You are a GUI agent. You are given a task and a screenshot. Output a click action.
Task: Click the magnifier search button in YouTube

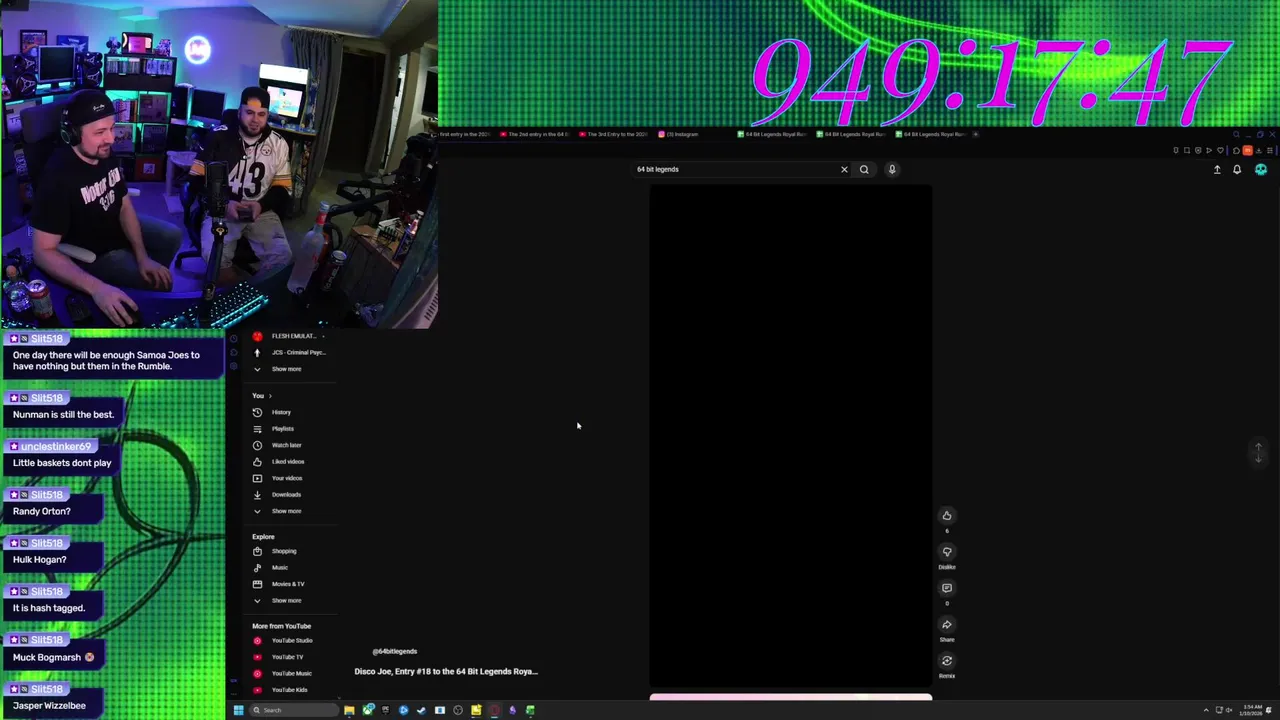click(864, 169)
